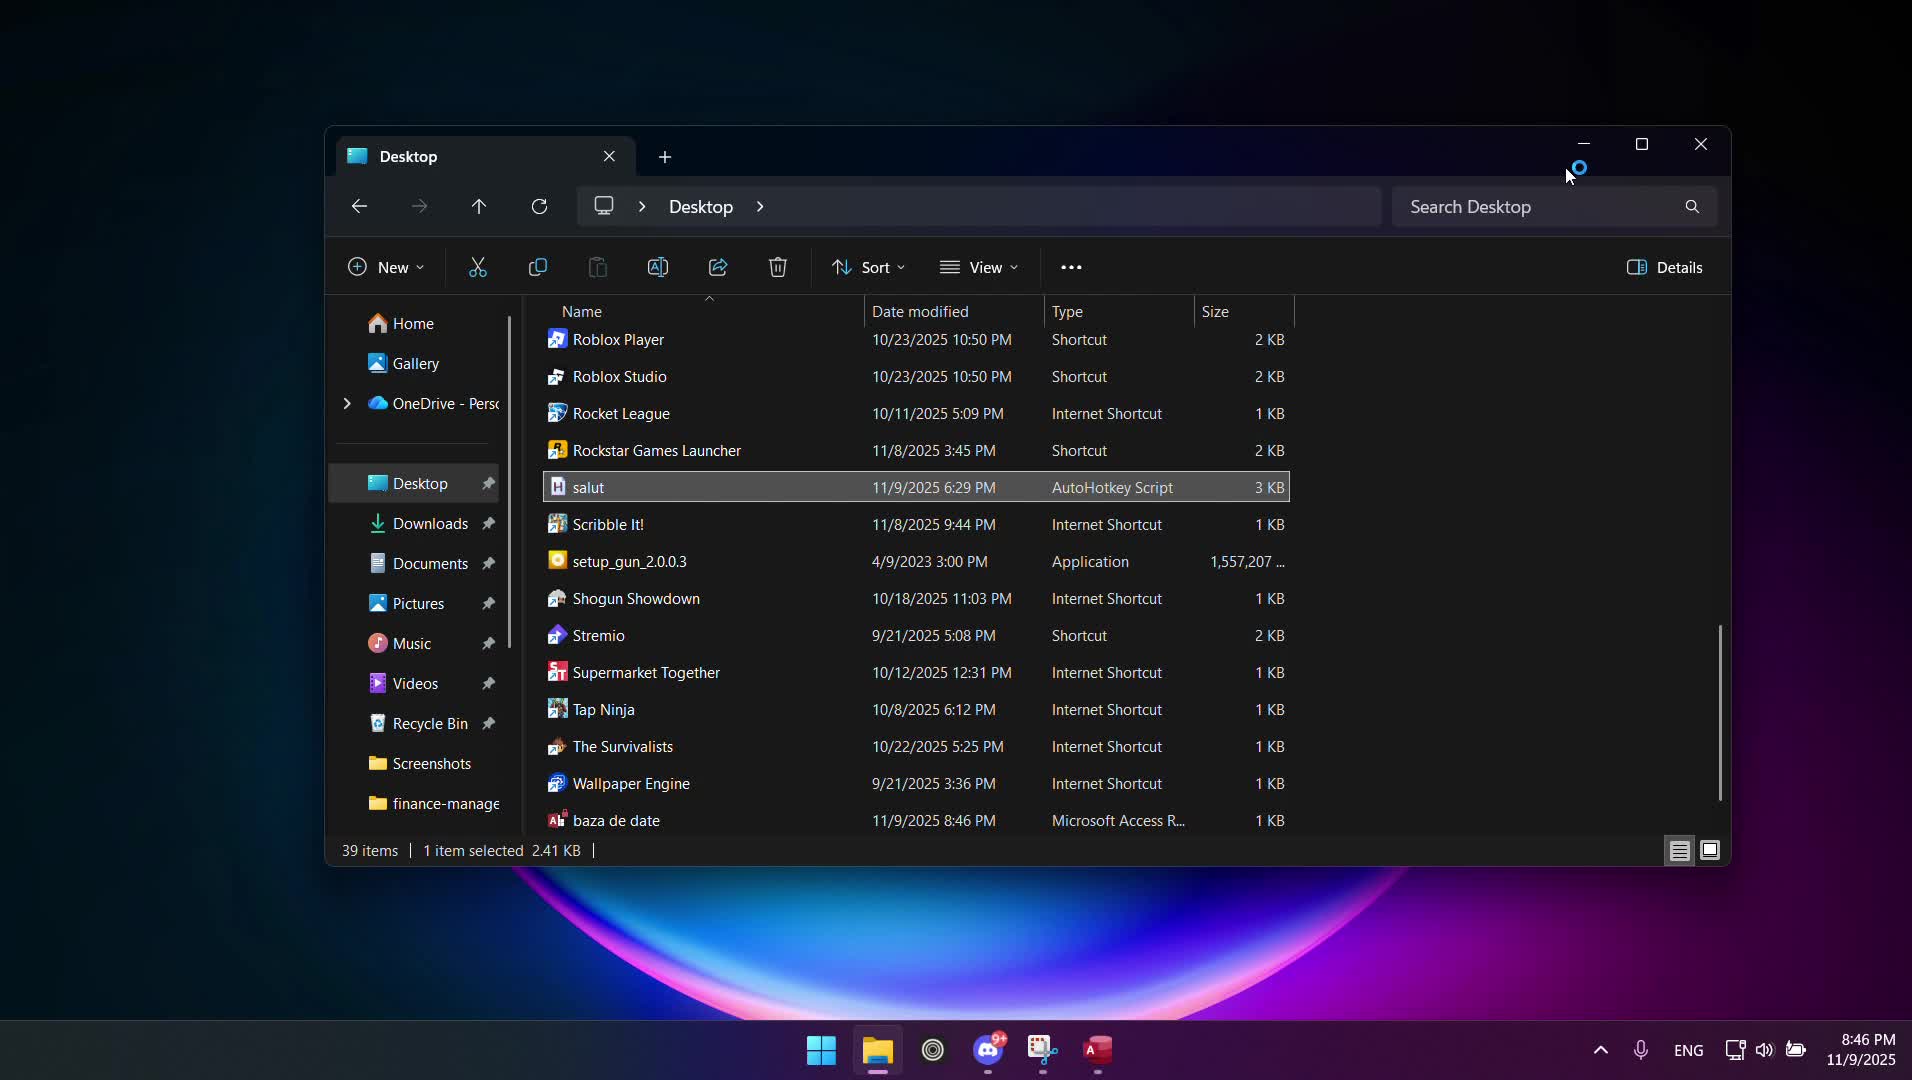Switch to large thumbnails view icon
The image size is (1912, 1080).
point(1710,851)
